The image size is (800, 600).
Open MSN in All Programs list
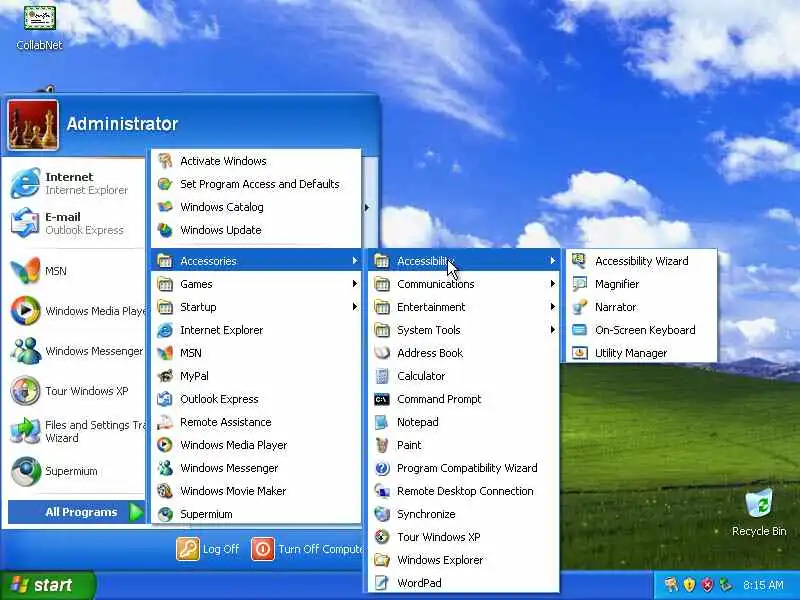click(256, 353)
